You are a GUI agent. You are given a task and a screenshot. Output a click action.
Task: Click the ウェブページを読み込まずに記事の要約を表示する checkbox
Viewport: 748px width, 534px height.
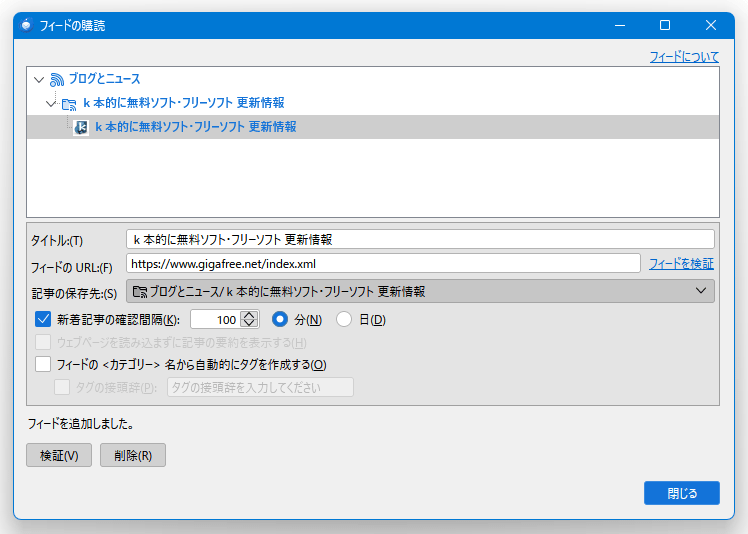pos(43,342)
